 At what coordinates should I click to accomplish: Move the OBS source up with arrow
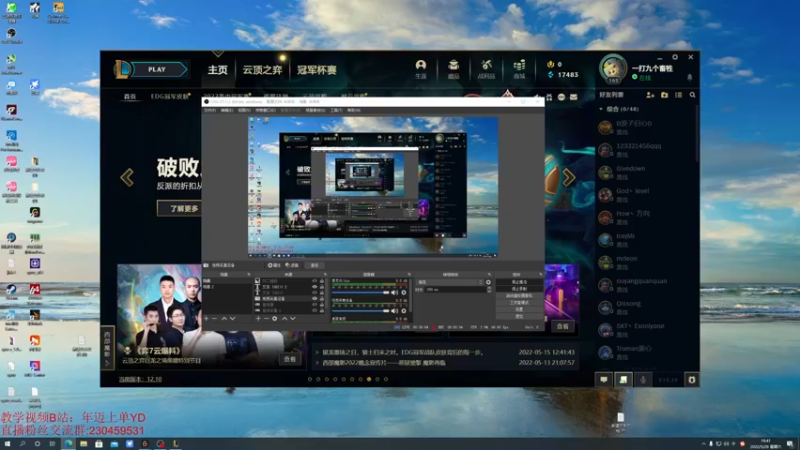[x=285, y=318]
